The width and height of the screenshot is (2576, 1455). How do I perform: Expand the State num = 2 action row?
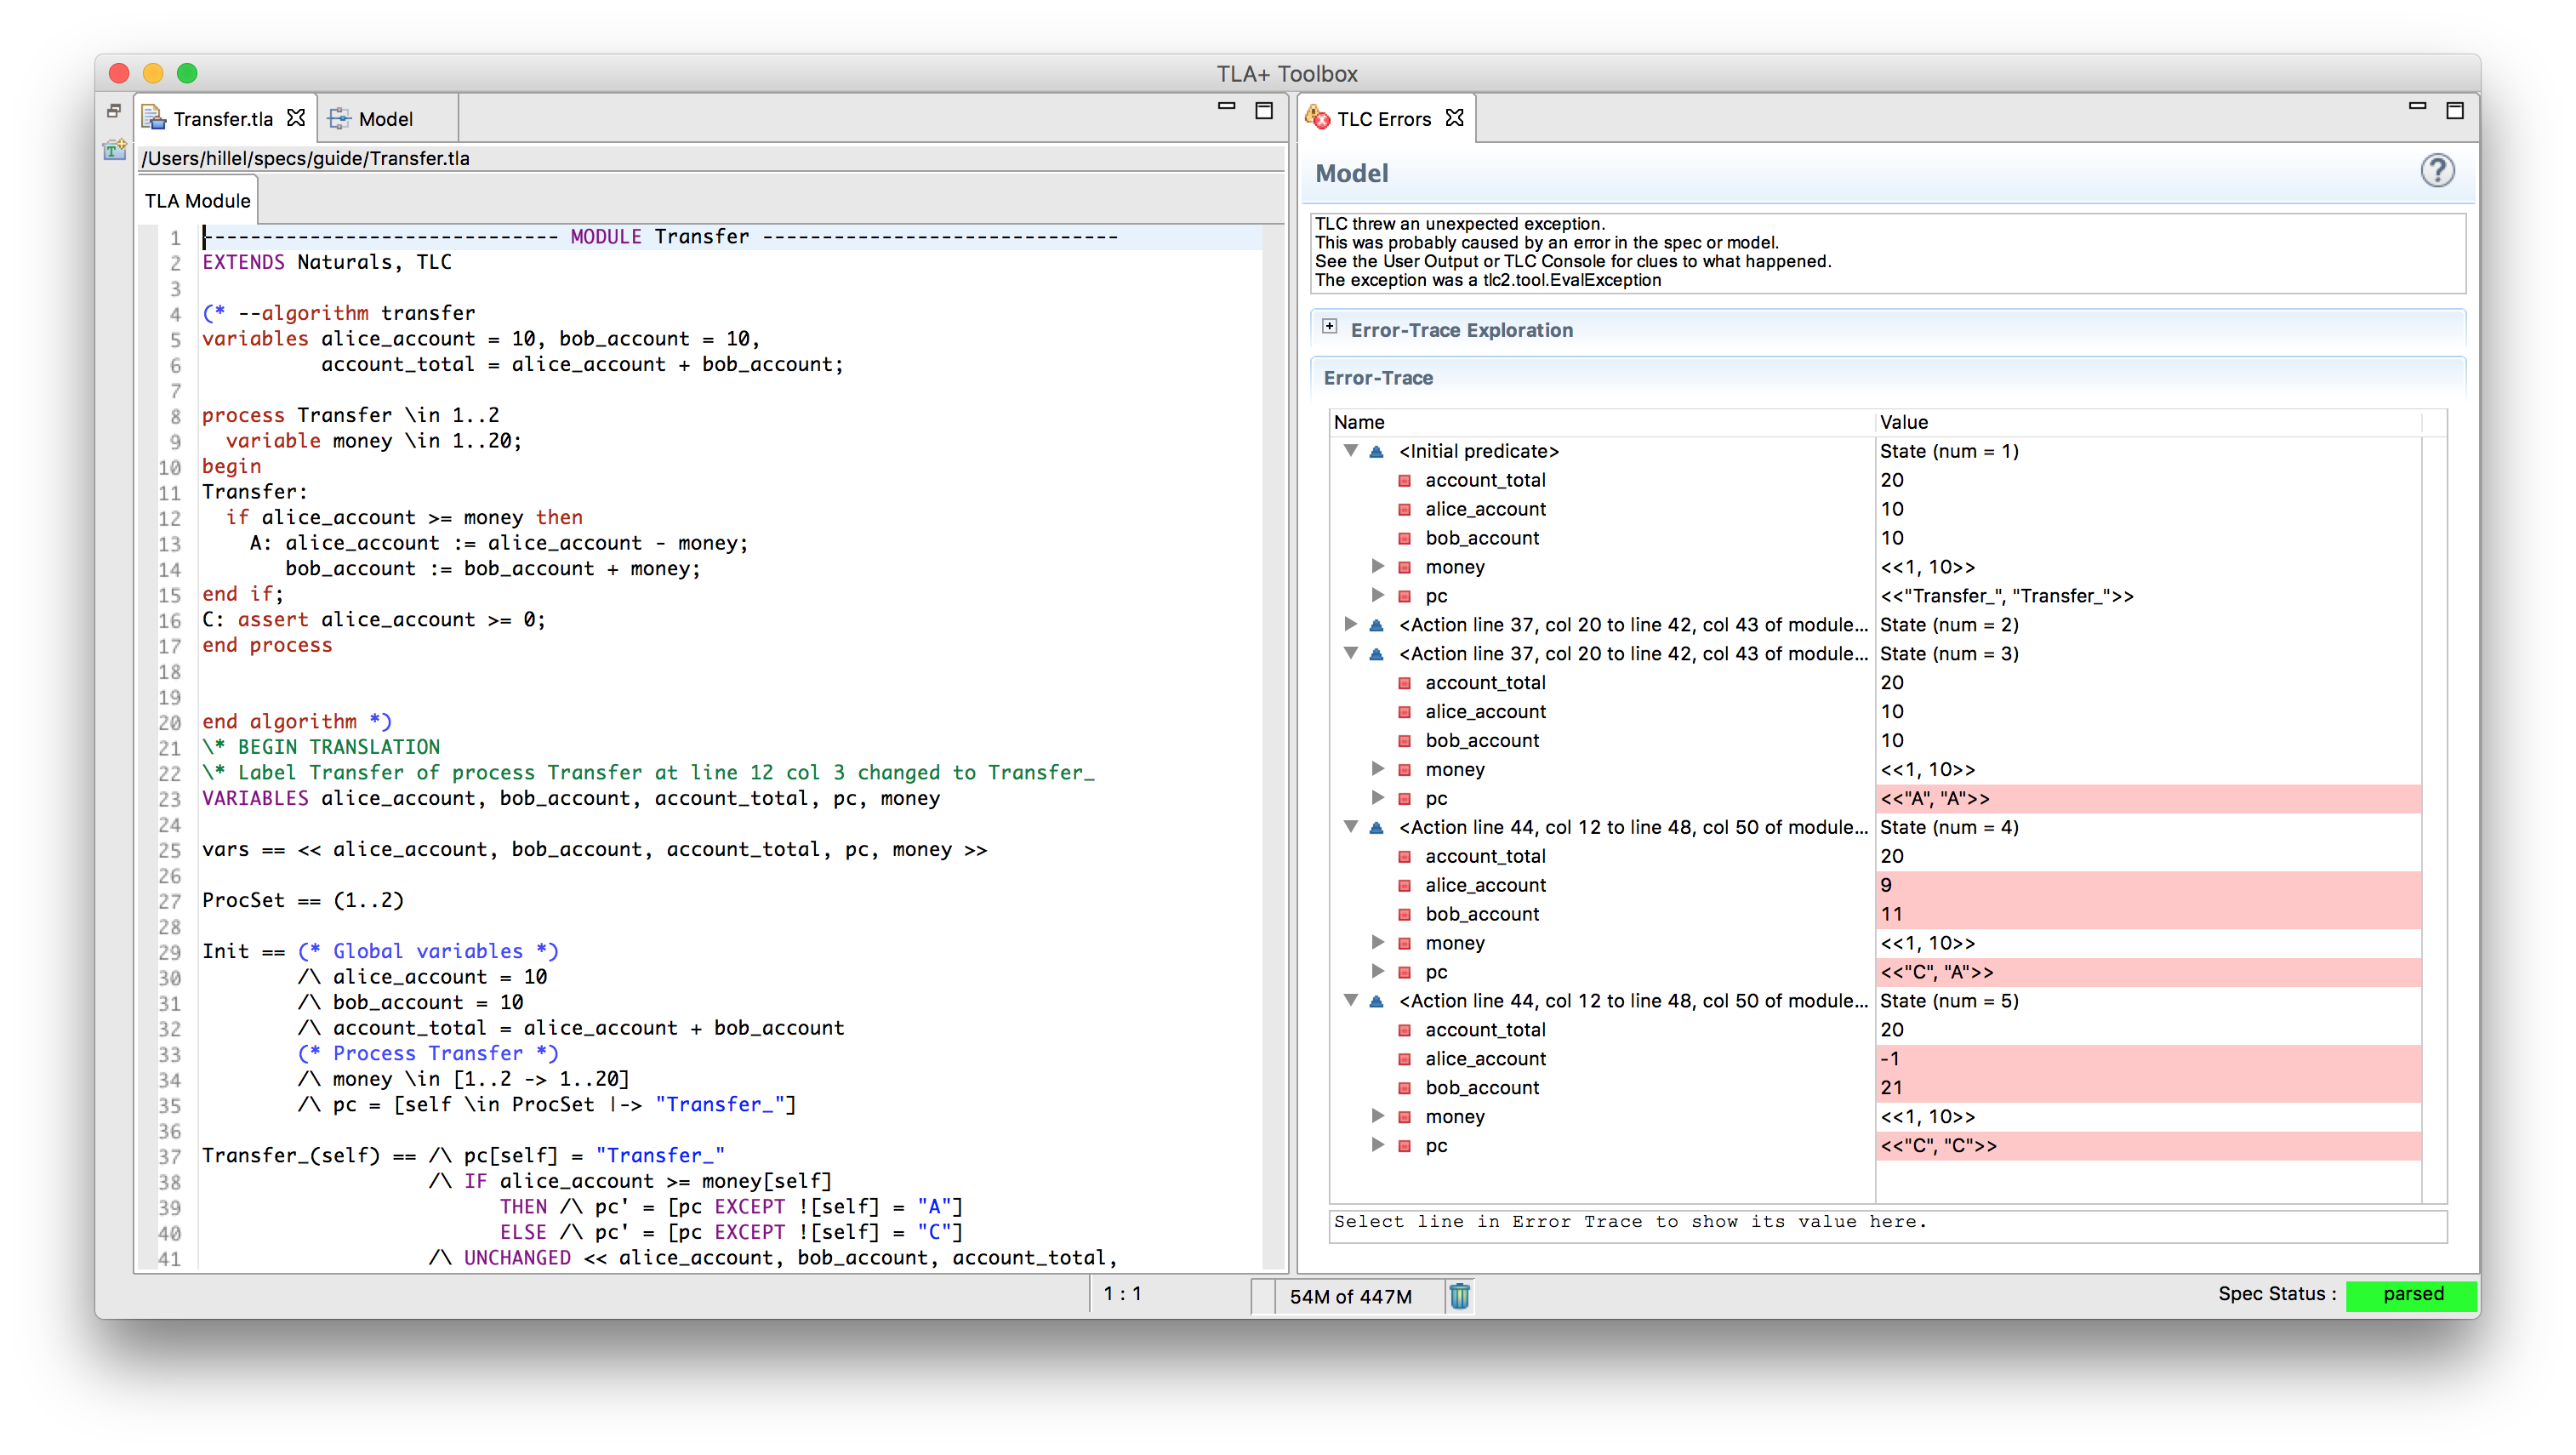(1350, 624)
